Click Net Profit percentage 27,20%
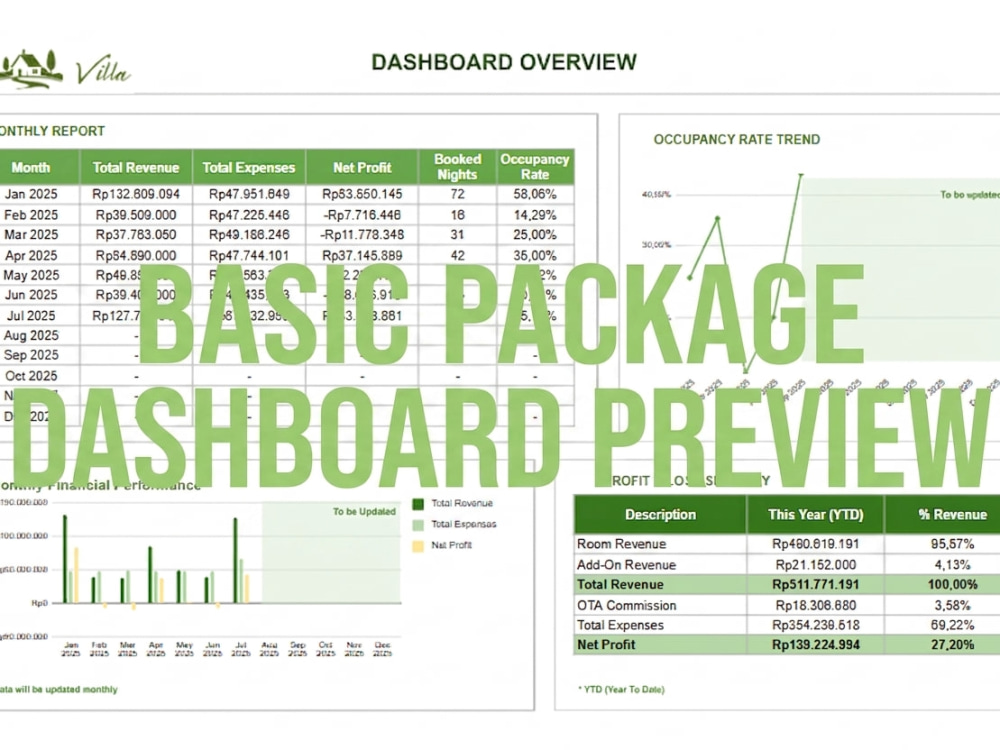The image size is (1000, 750). pyautogui.click(x=952, y=644)
